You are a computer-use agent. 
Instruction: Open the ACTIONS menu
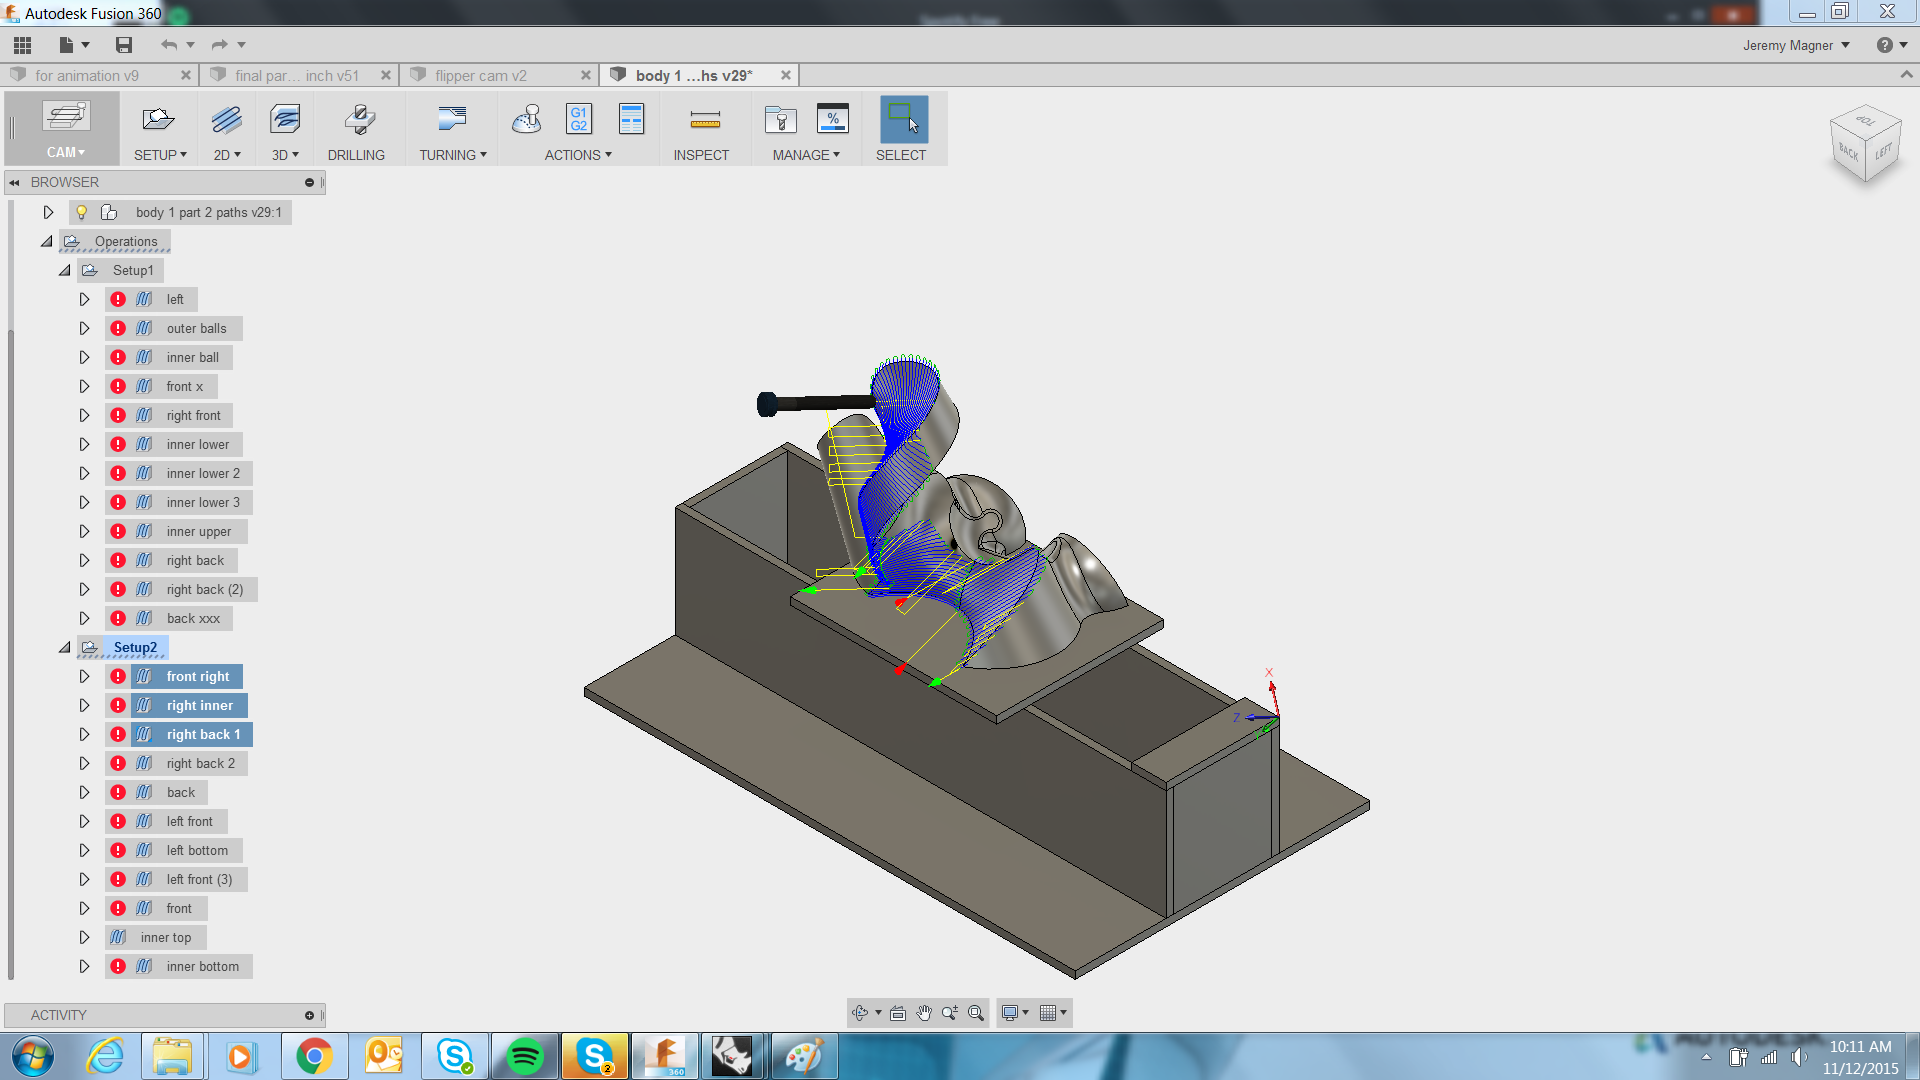tap(578, 155)
